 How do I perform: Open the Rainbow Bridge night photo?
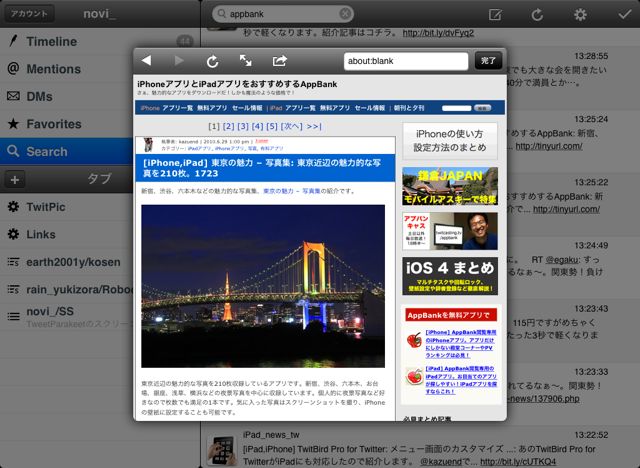tap(263, 286)
